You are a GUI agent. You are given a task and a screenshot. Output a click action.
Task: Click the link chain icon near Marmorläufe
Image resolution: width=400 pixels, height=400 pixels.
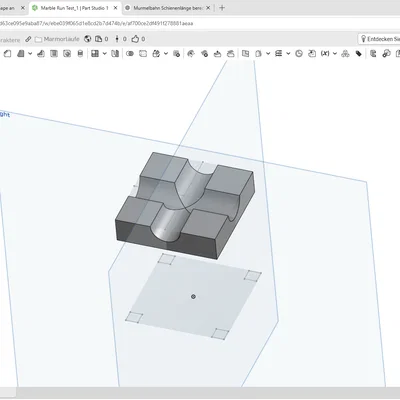pos(28,39)
